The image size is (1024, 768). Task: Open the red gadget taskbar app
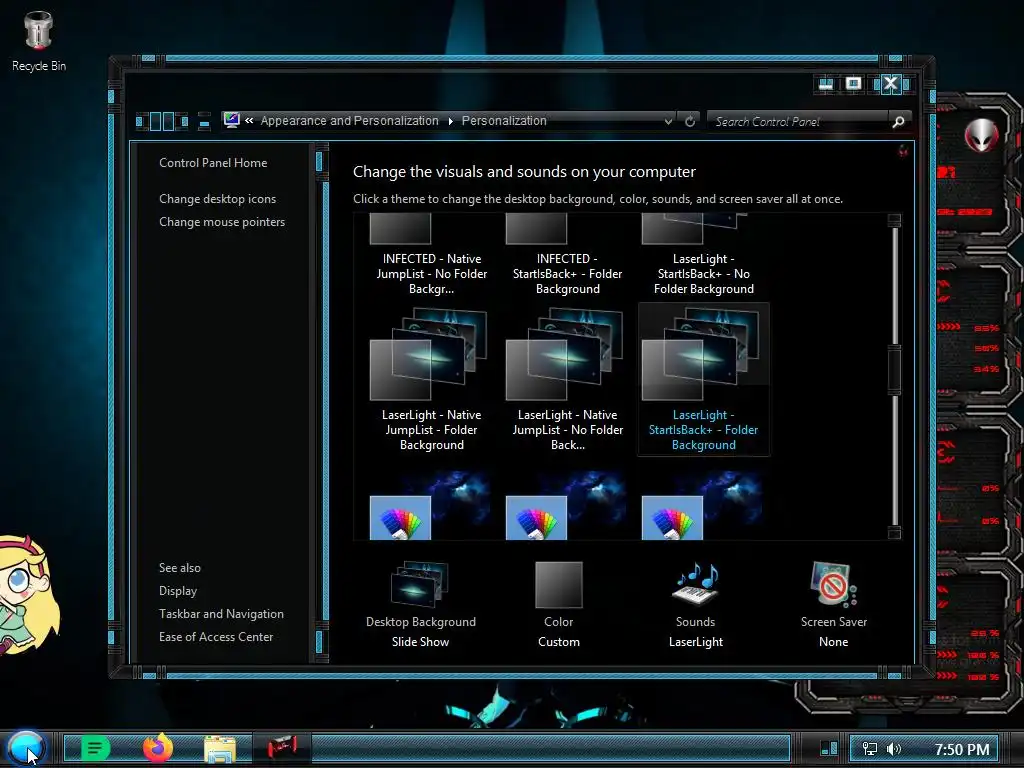(x=282, y=748)
